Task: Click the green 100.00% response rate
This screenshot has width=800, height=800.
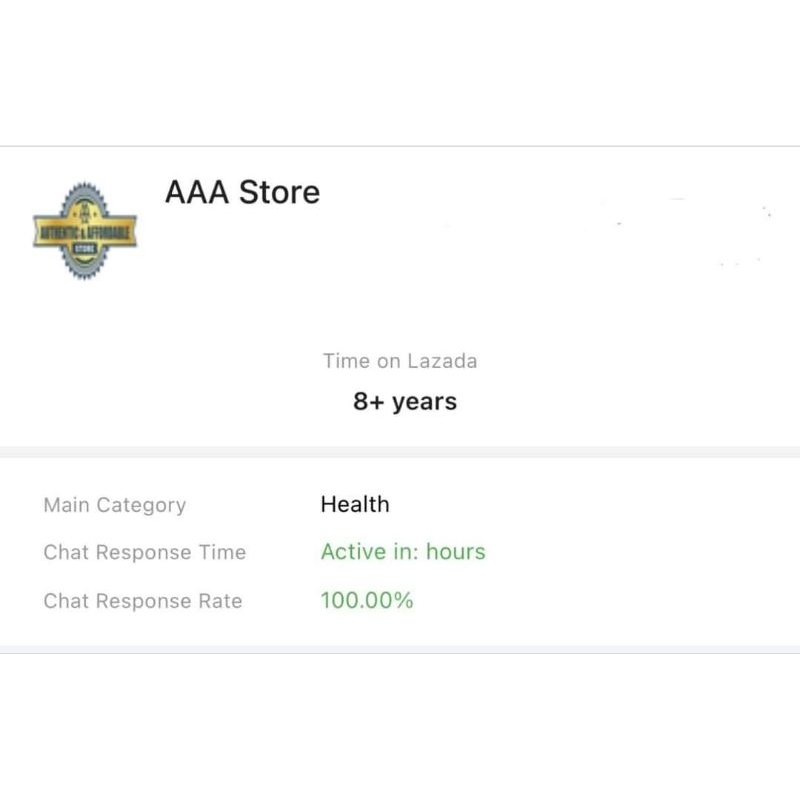Action: pos(366,600)
